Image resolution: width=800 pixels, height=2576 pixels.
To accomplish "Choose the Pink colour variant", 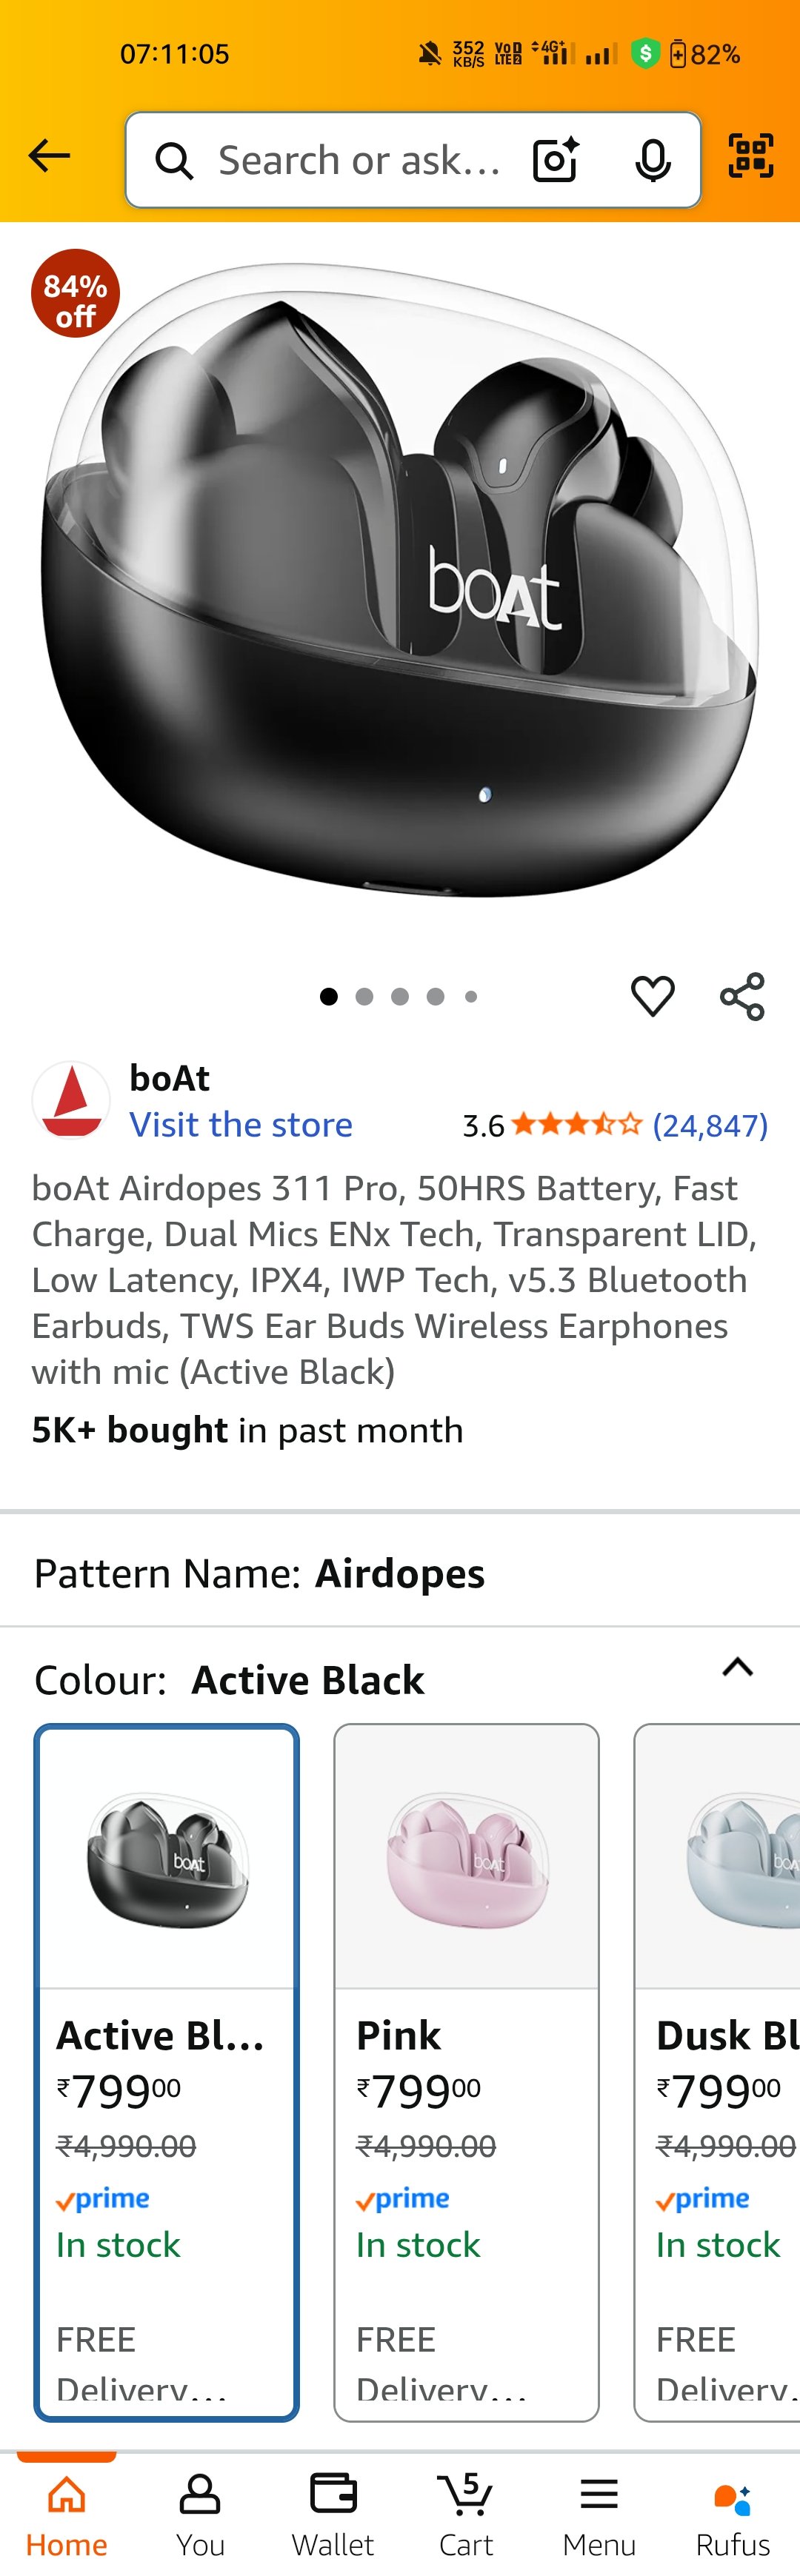I will pos(466,2070).
